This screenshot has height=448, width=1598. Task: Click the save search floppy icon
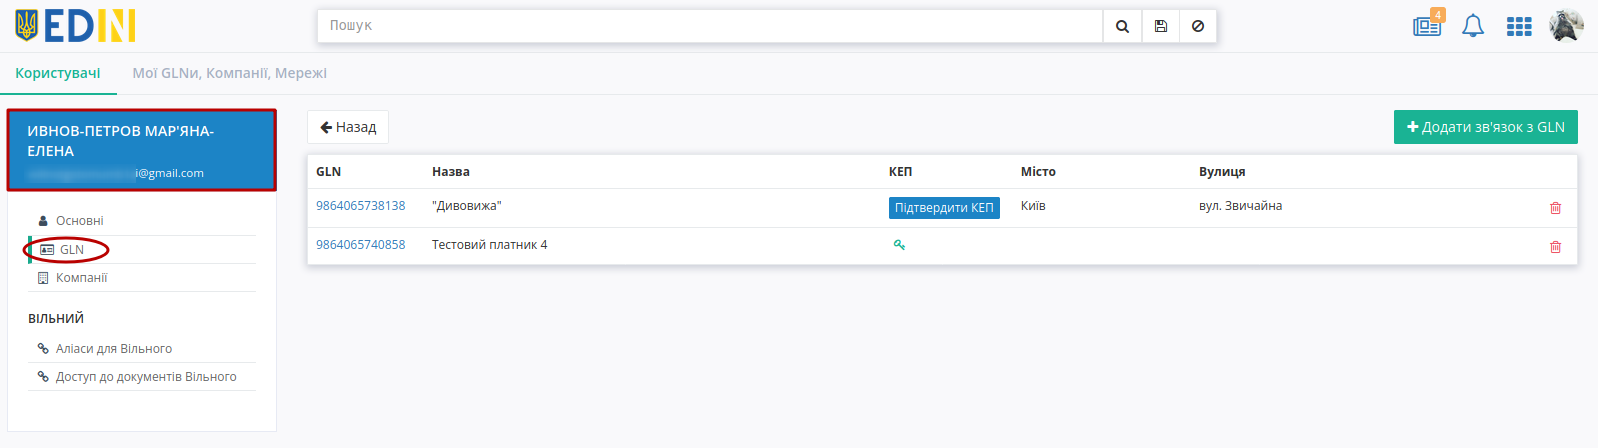click(x=1160, y=26)
